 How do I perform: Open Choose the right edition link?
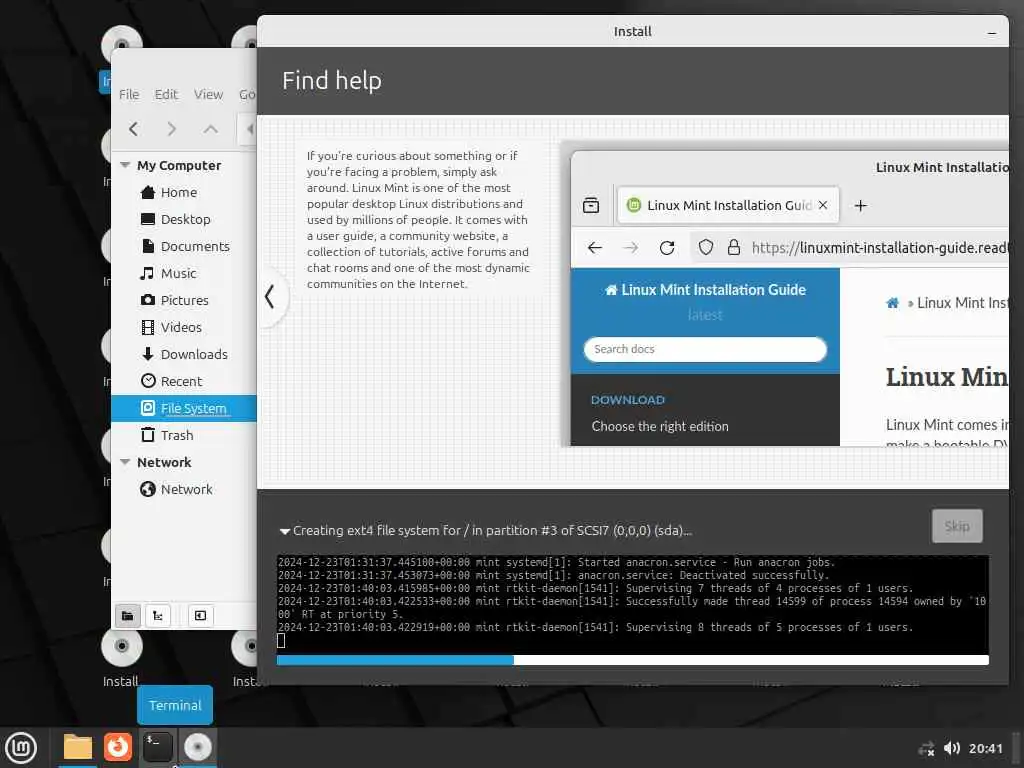click(660, 426)
